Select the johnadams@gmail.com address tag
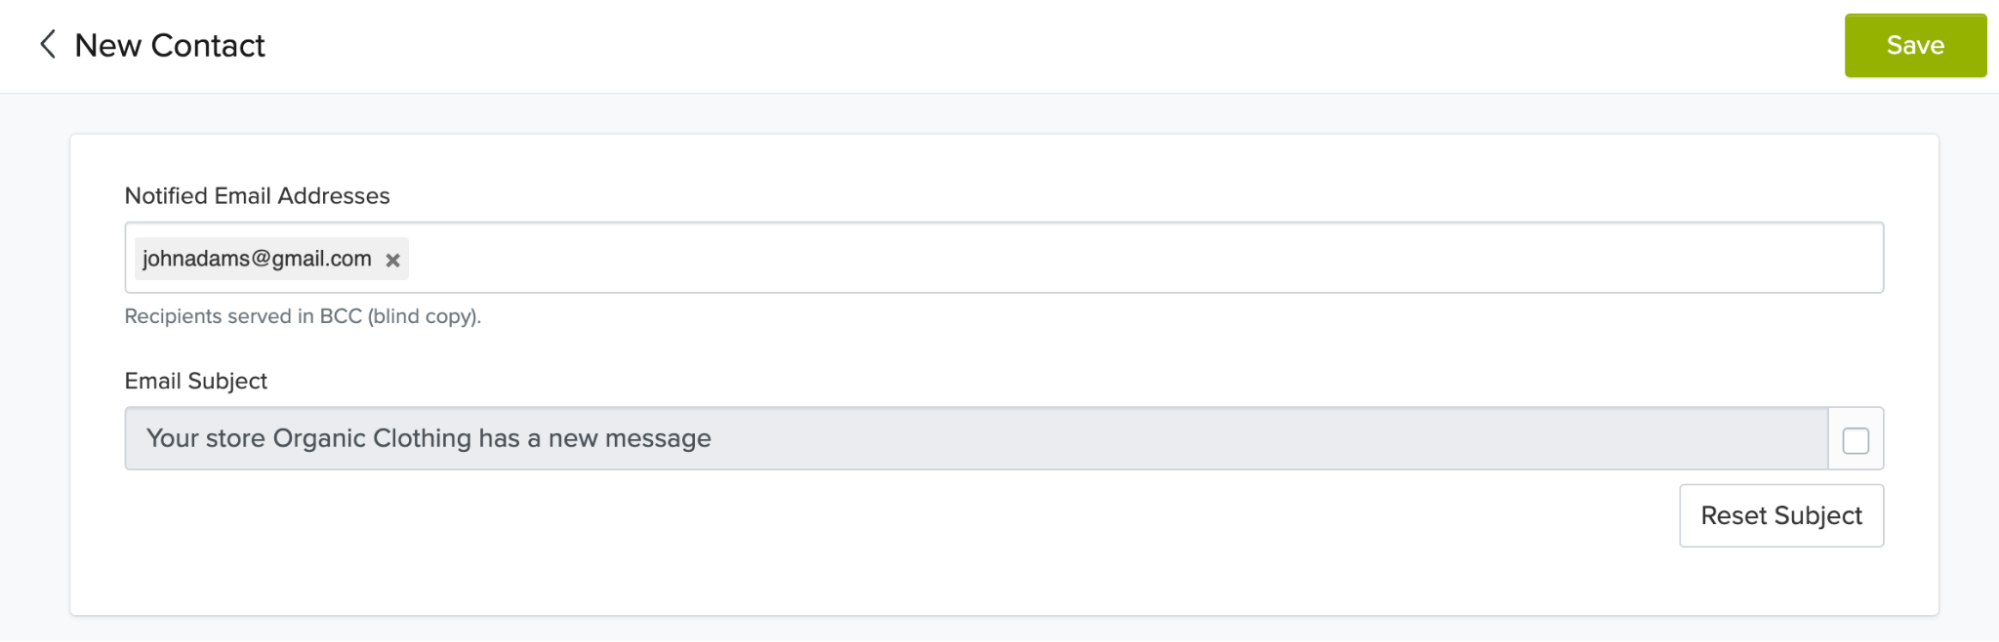Image resolution: width=1999 pixels, height=642 pixels. [x=256, y=259]
